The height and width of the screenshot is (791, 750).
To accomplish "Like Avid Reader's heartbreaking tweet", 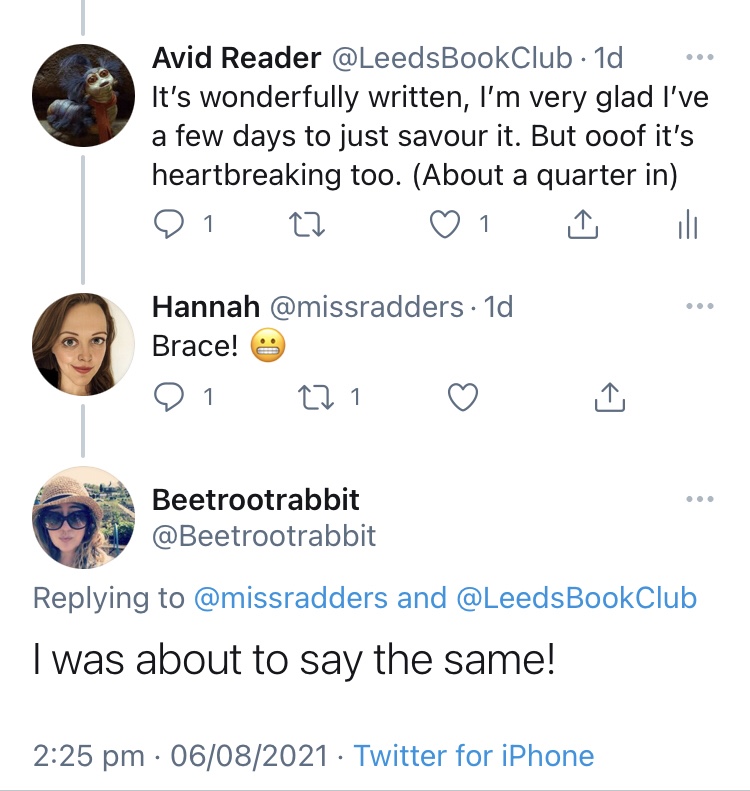I will pos(444,226).
